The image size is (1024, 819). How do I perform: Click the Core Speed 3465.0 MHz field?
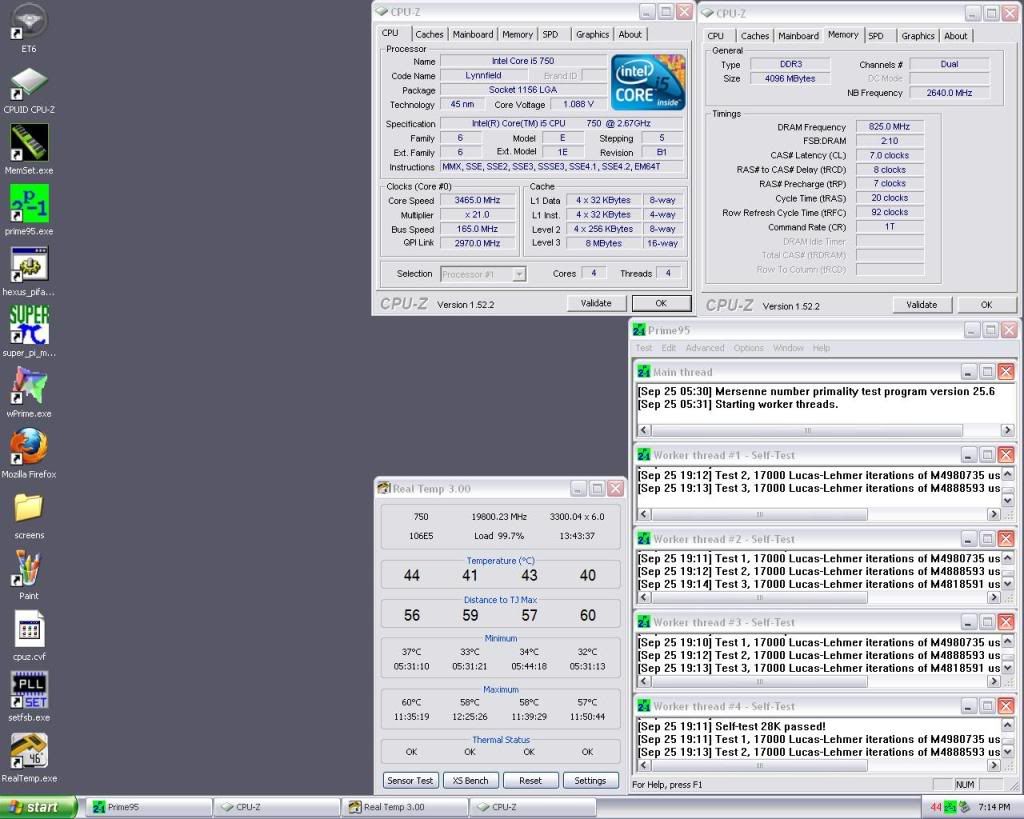click(477, 201)
